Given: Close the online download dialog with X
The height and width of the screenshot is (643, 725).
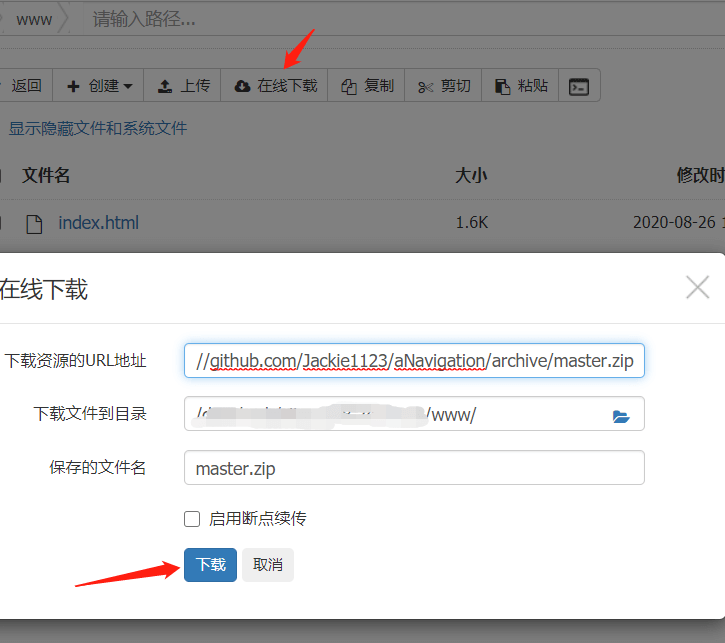Looking at the screenshot, I should pyautogui.click(x=697, y=288).
